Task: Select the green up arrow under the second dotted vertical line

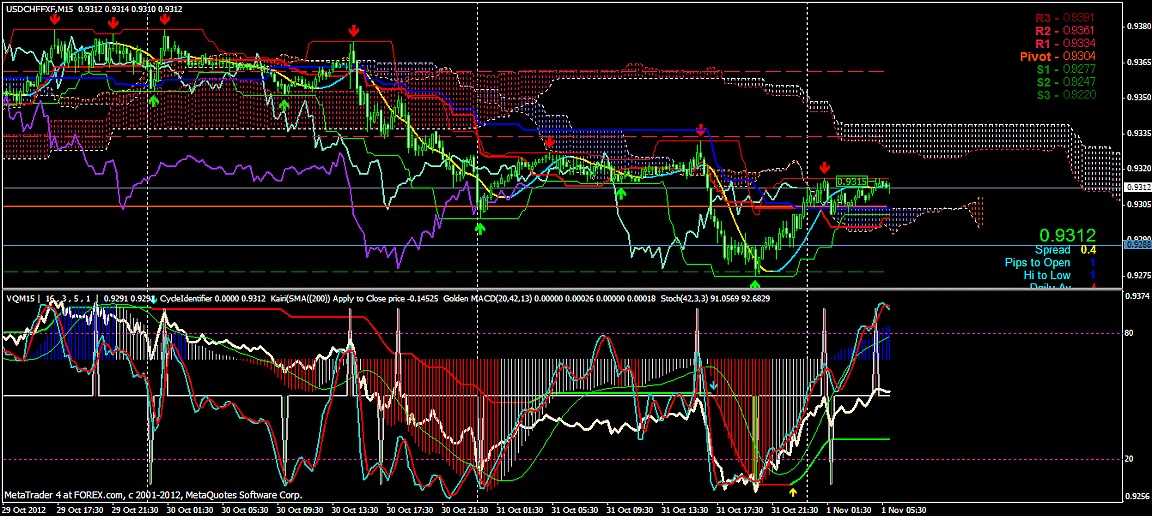Action: [479, 229]
